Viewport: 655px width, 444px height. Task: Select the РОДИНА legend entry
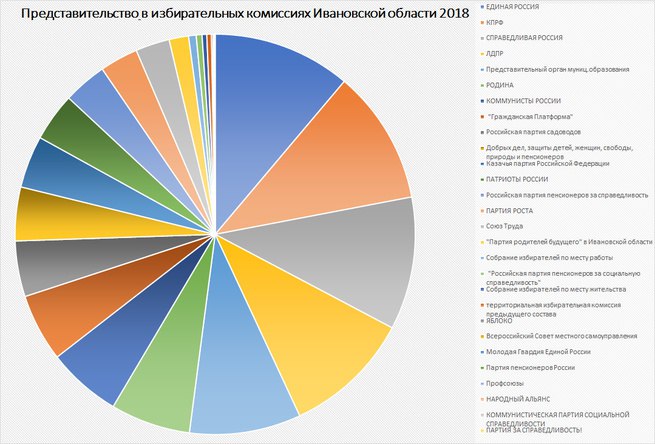point(498,85)
